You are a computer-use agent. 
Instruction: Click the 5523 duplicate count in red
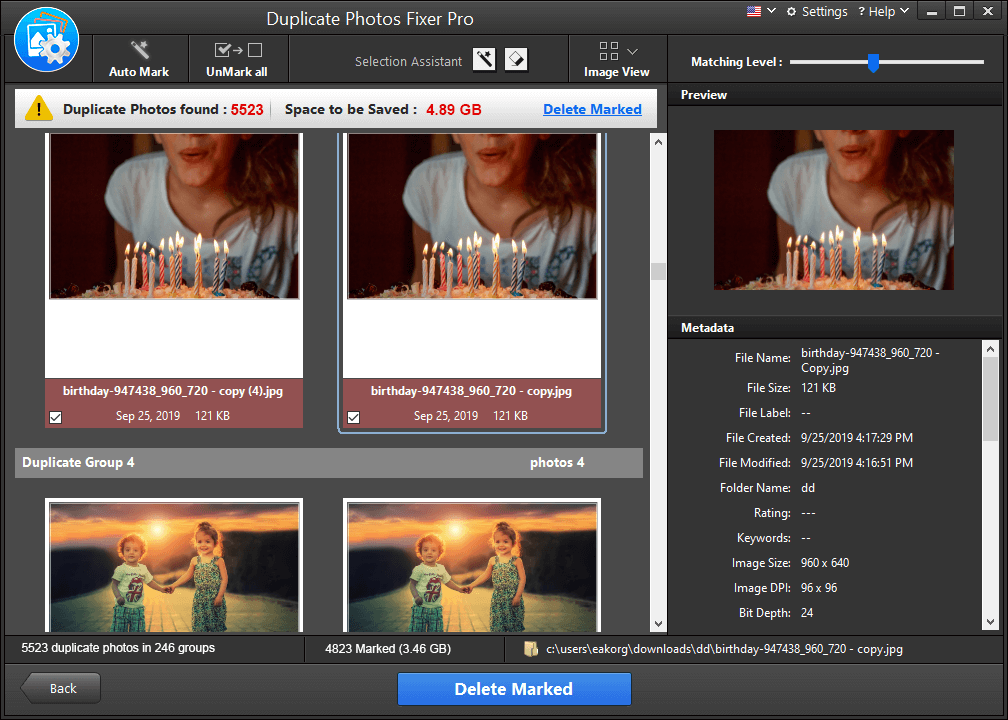247,109
